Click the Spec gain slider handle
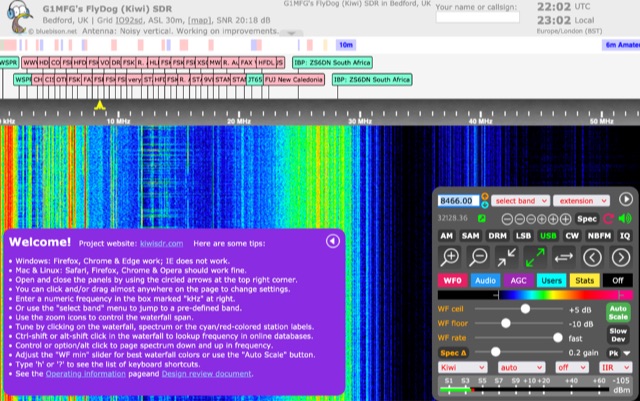The height and width of the screenshot is (401, 640). click(496, 352)
